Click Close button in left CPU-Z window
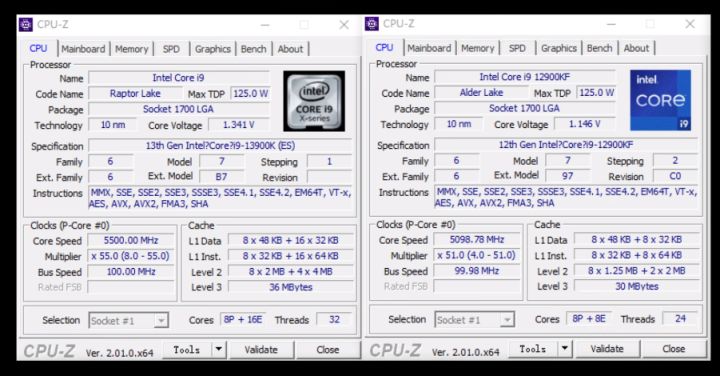 tap(327, 350)
